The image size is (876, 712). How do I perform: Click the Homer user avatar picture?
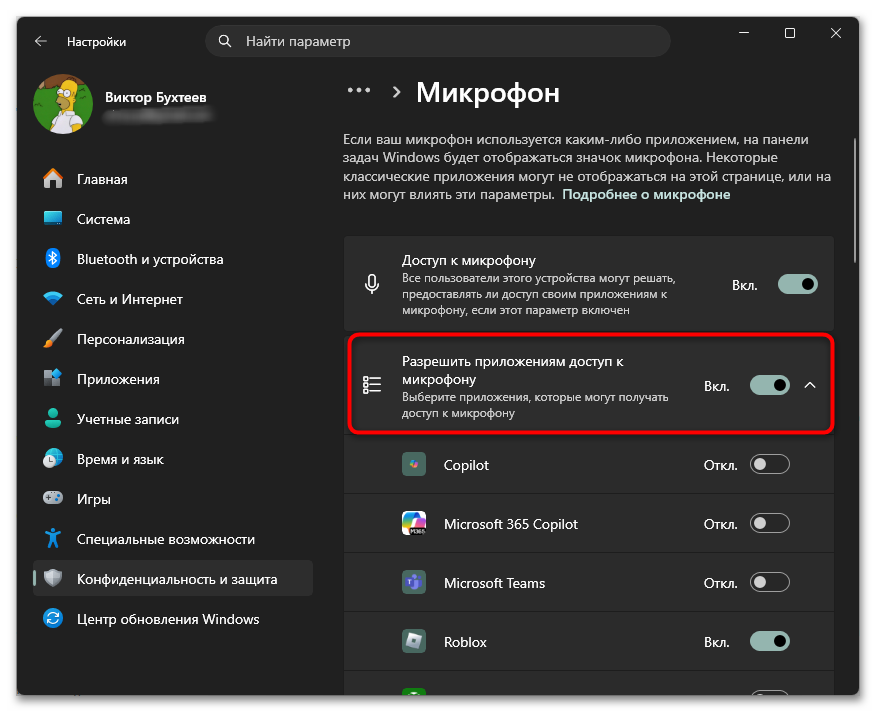click(x=63, y=104)
